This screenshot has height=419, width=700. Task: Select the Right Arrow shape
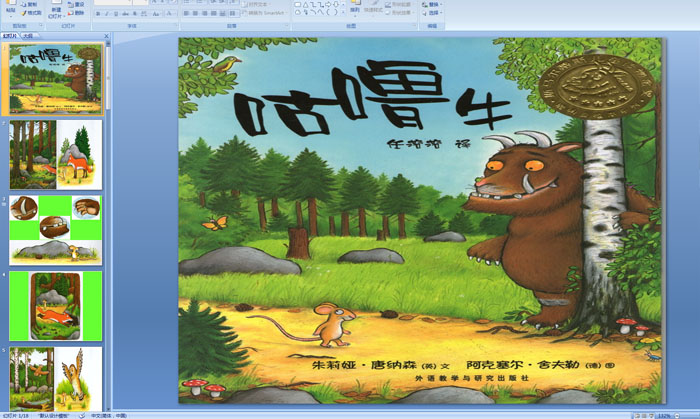tap(329, 4)
